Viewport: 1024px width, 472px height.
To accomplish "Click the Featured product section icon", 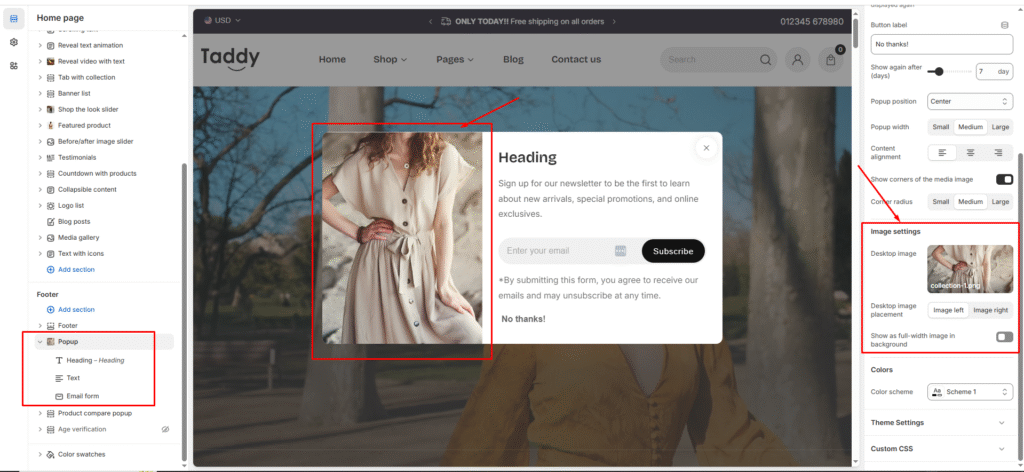I will [x=50, y=125].
